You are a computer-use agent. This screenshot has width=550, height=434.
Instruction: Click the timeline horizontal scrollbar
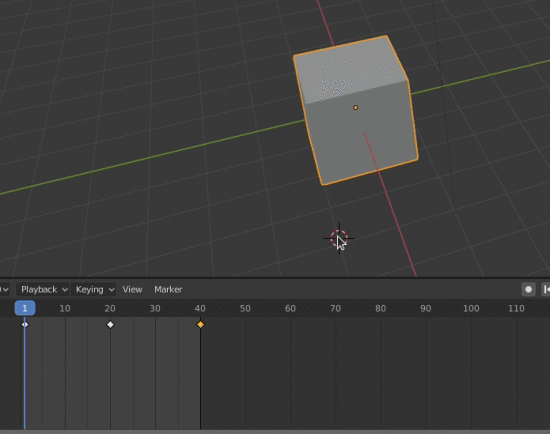point(275,432)
